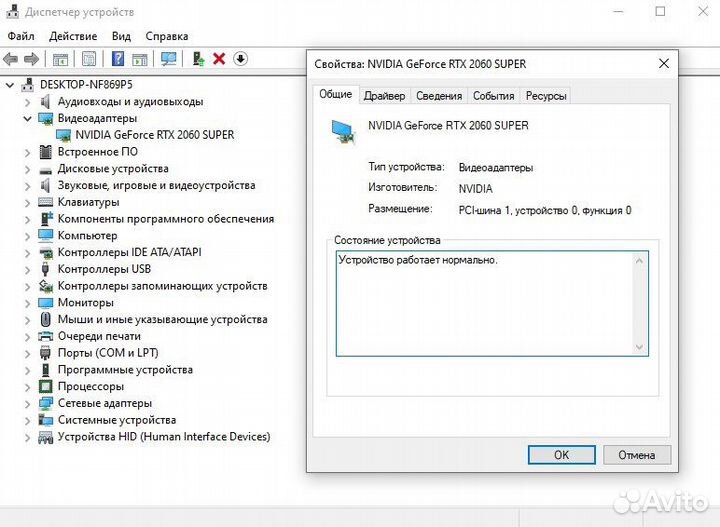This screenshot has width=720, height=527.
Task: Expand Дисковые устройства
Action: pos(28,169)
